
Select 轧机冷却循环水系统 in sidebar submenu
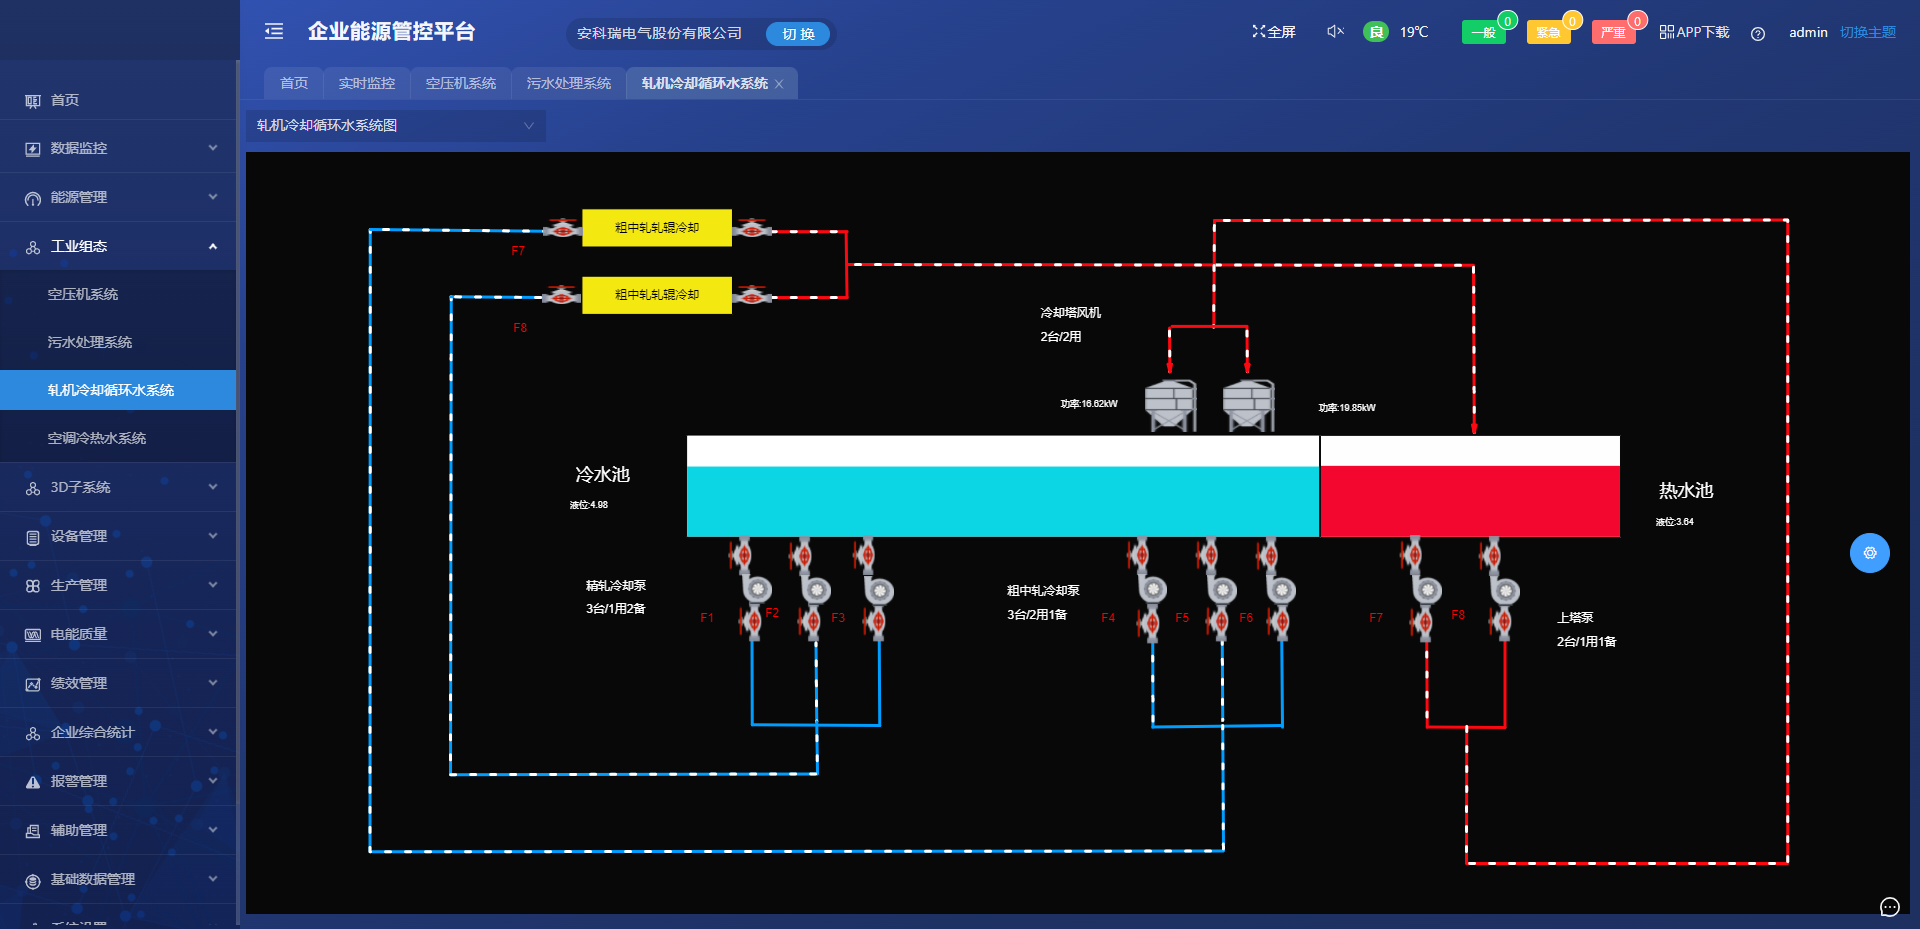click(x=118, y=390)
